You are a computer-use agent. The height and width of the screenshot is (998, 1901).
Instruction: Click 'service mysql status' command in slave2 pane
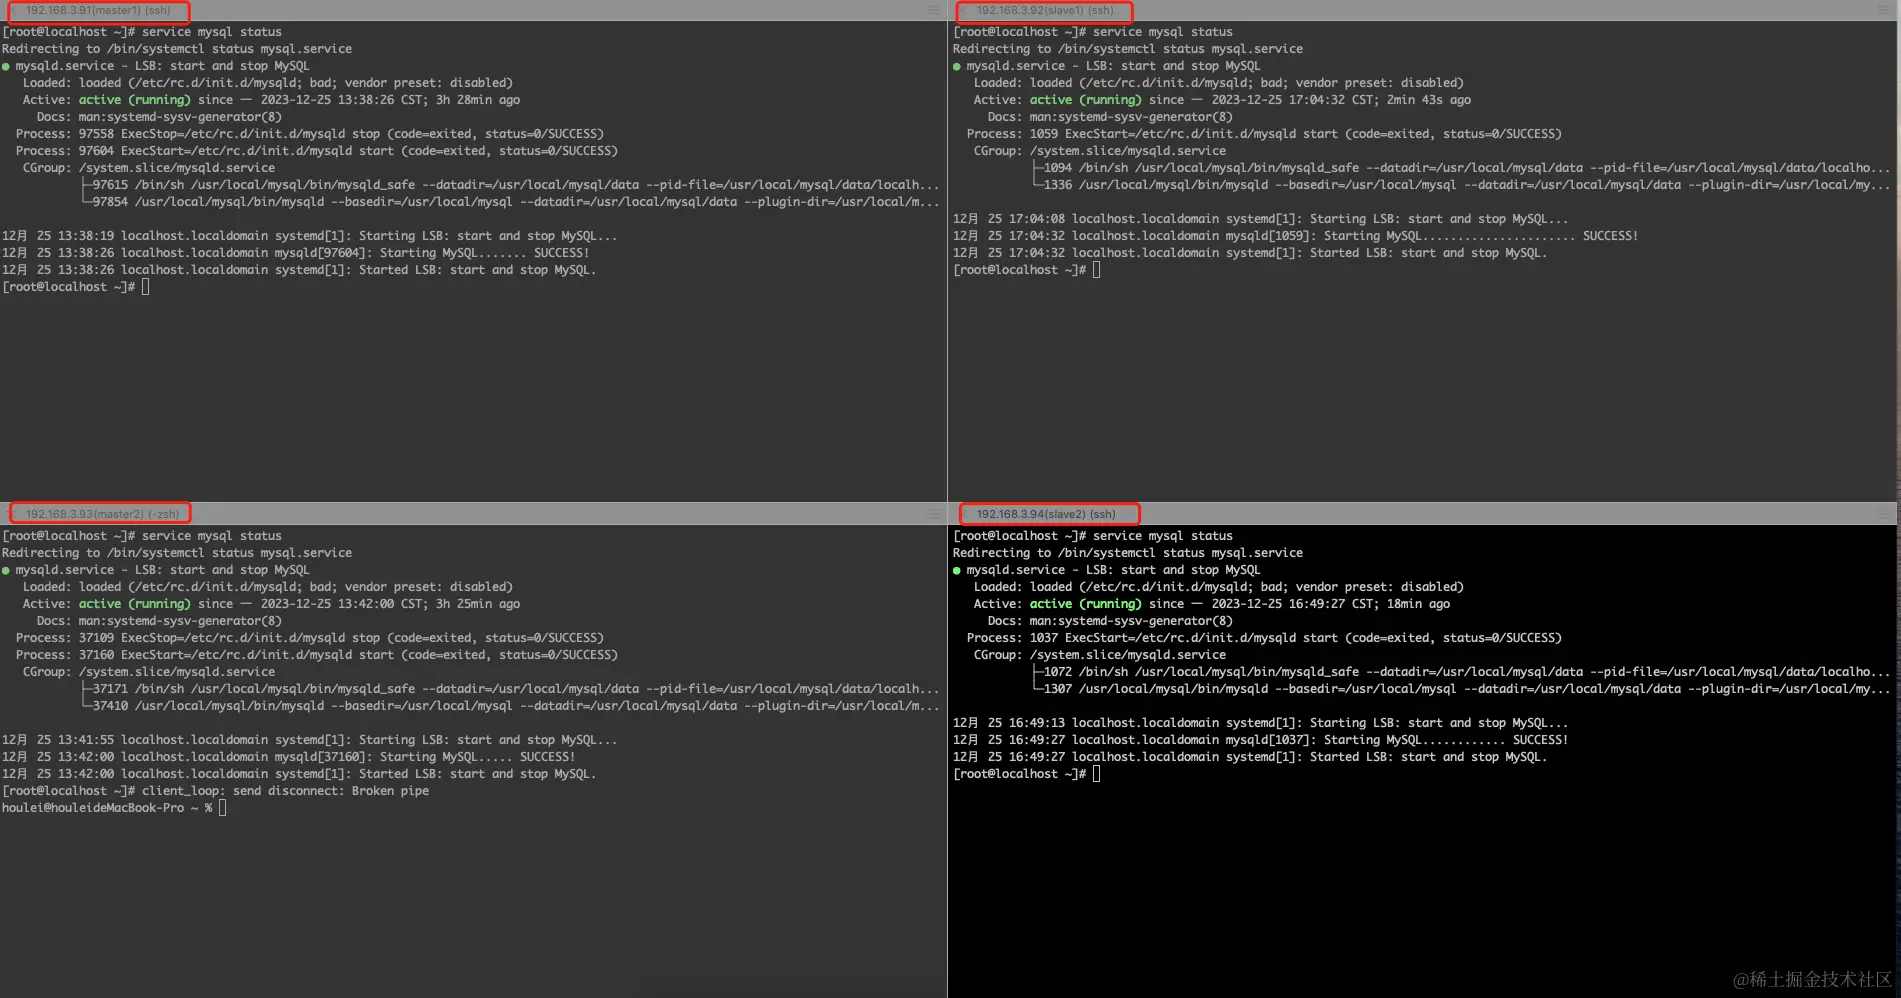click(x=1163, y=536)
